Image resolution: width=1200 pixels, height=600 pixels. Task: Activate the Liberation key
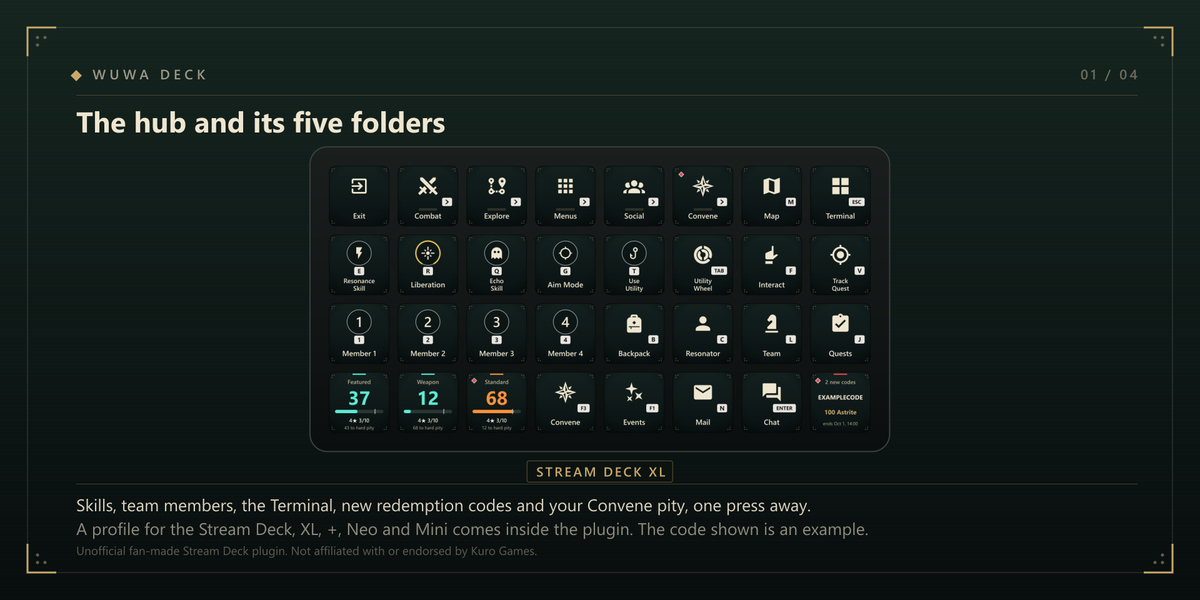(428, 265)
